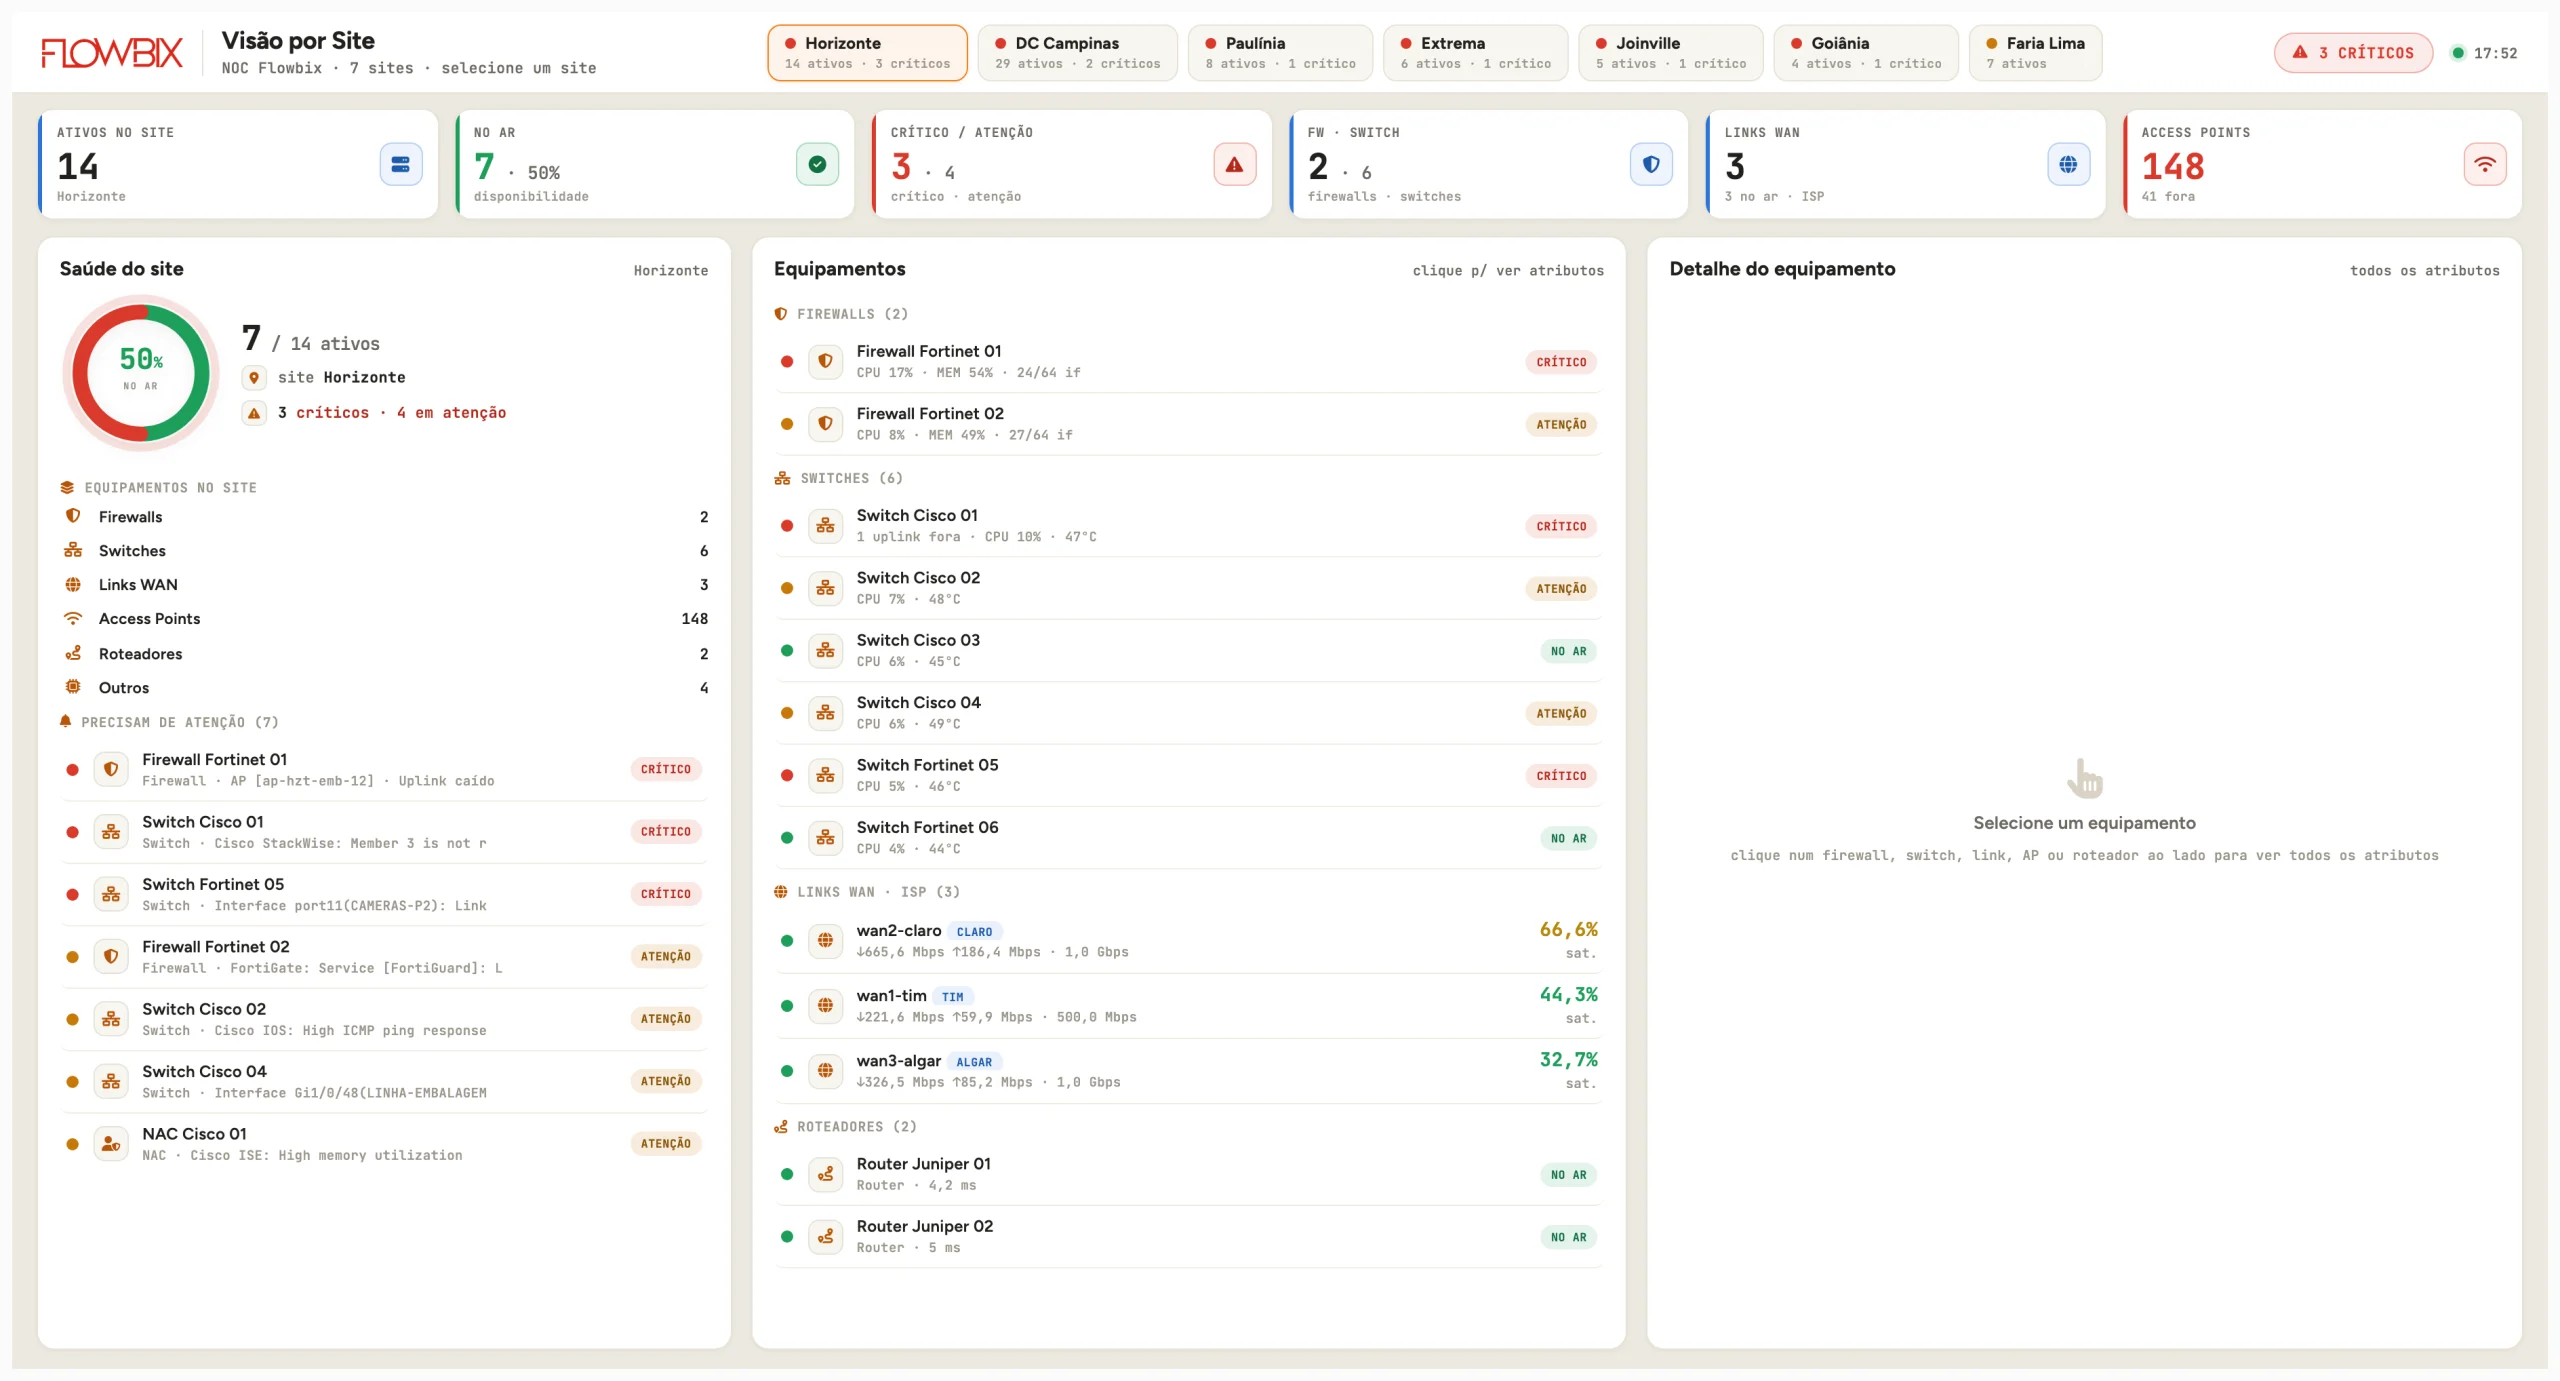Click the chip icon in the Outros count row
The width and height of the screenshot is (2560, 1381).
coord(73,687)
